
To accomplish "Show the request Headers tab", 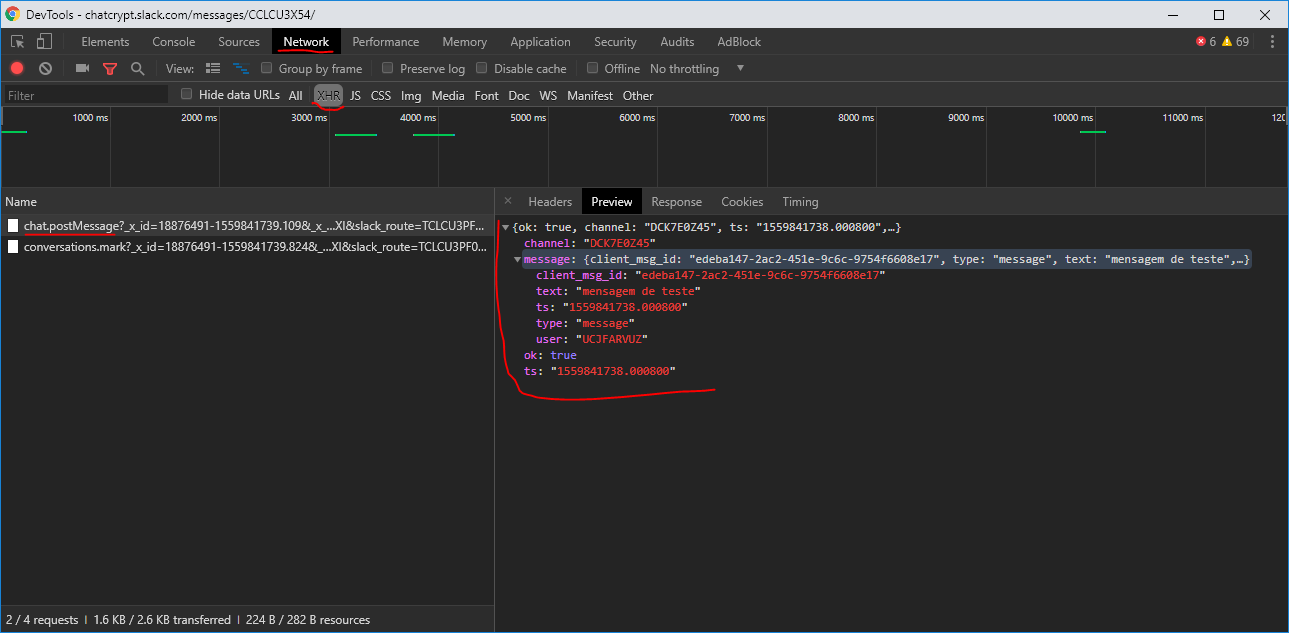I will coord(550,202).
